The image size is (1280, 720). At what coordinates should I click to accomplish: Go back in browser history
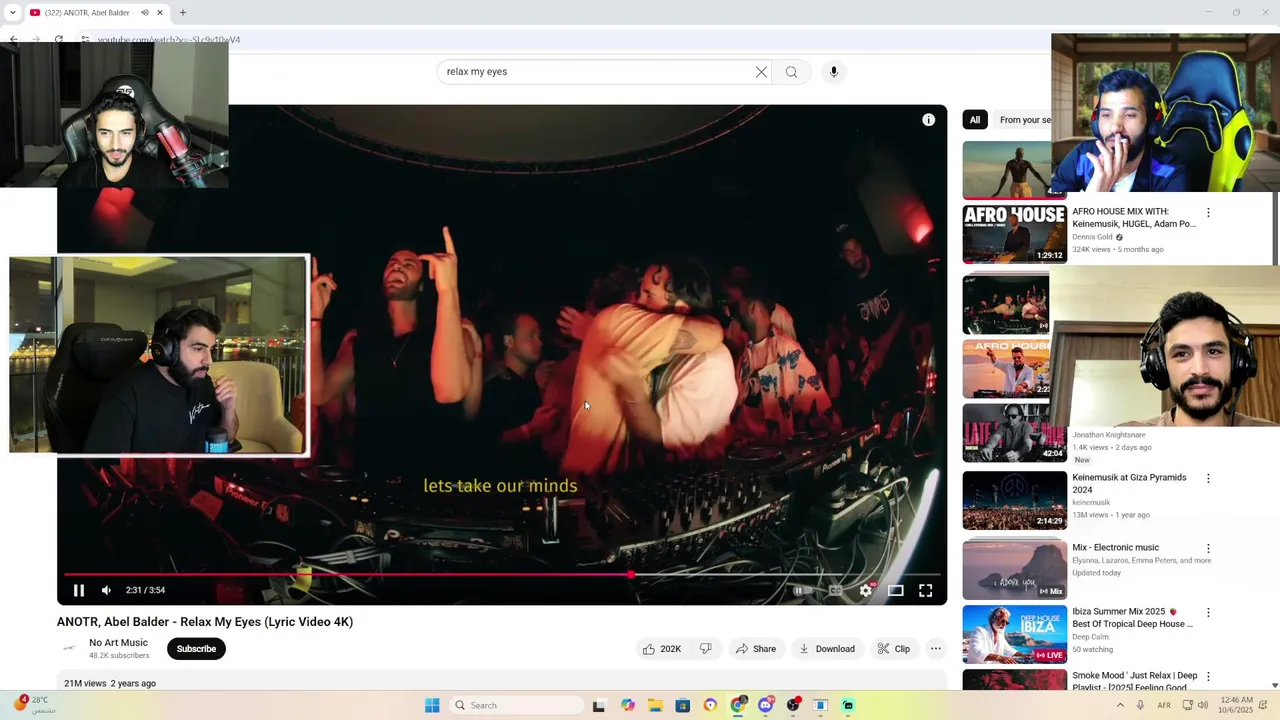(x=13, y=40)
